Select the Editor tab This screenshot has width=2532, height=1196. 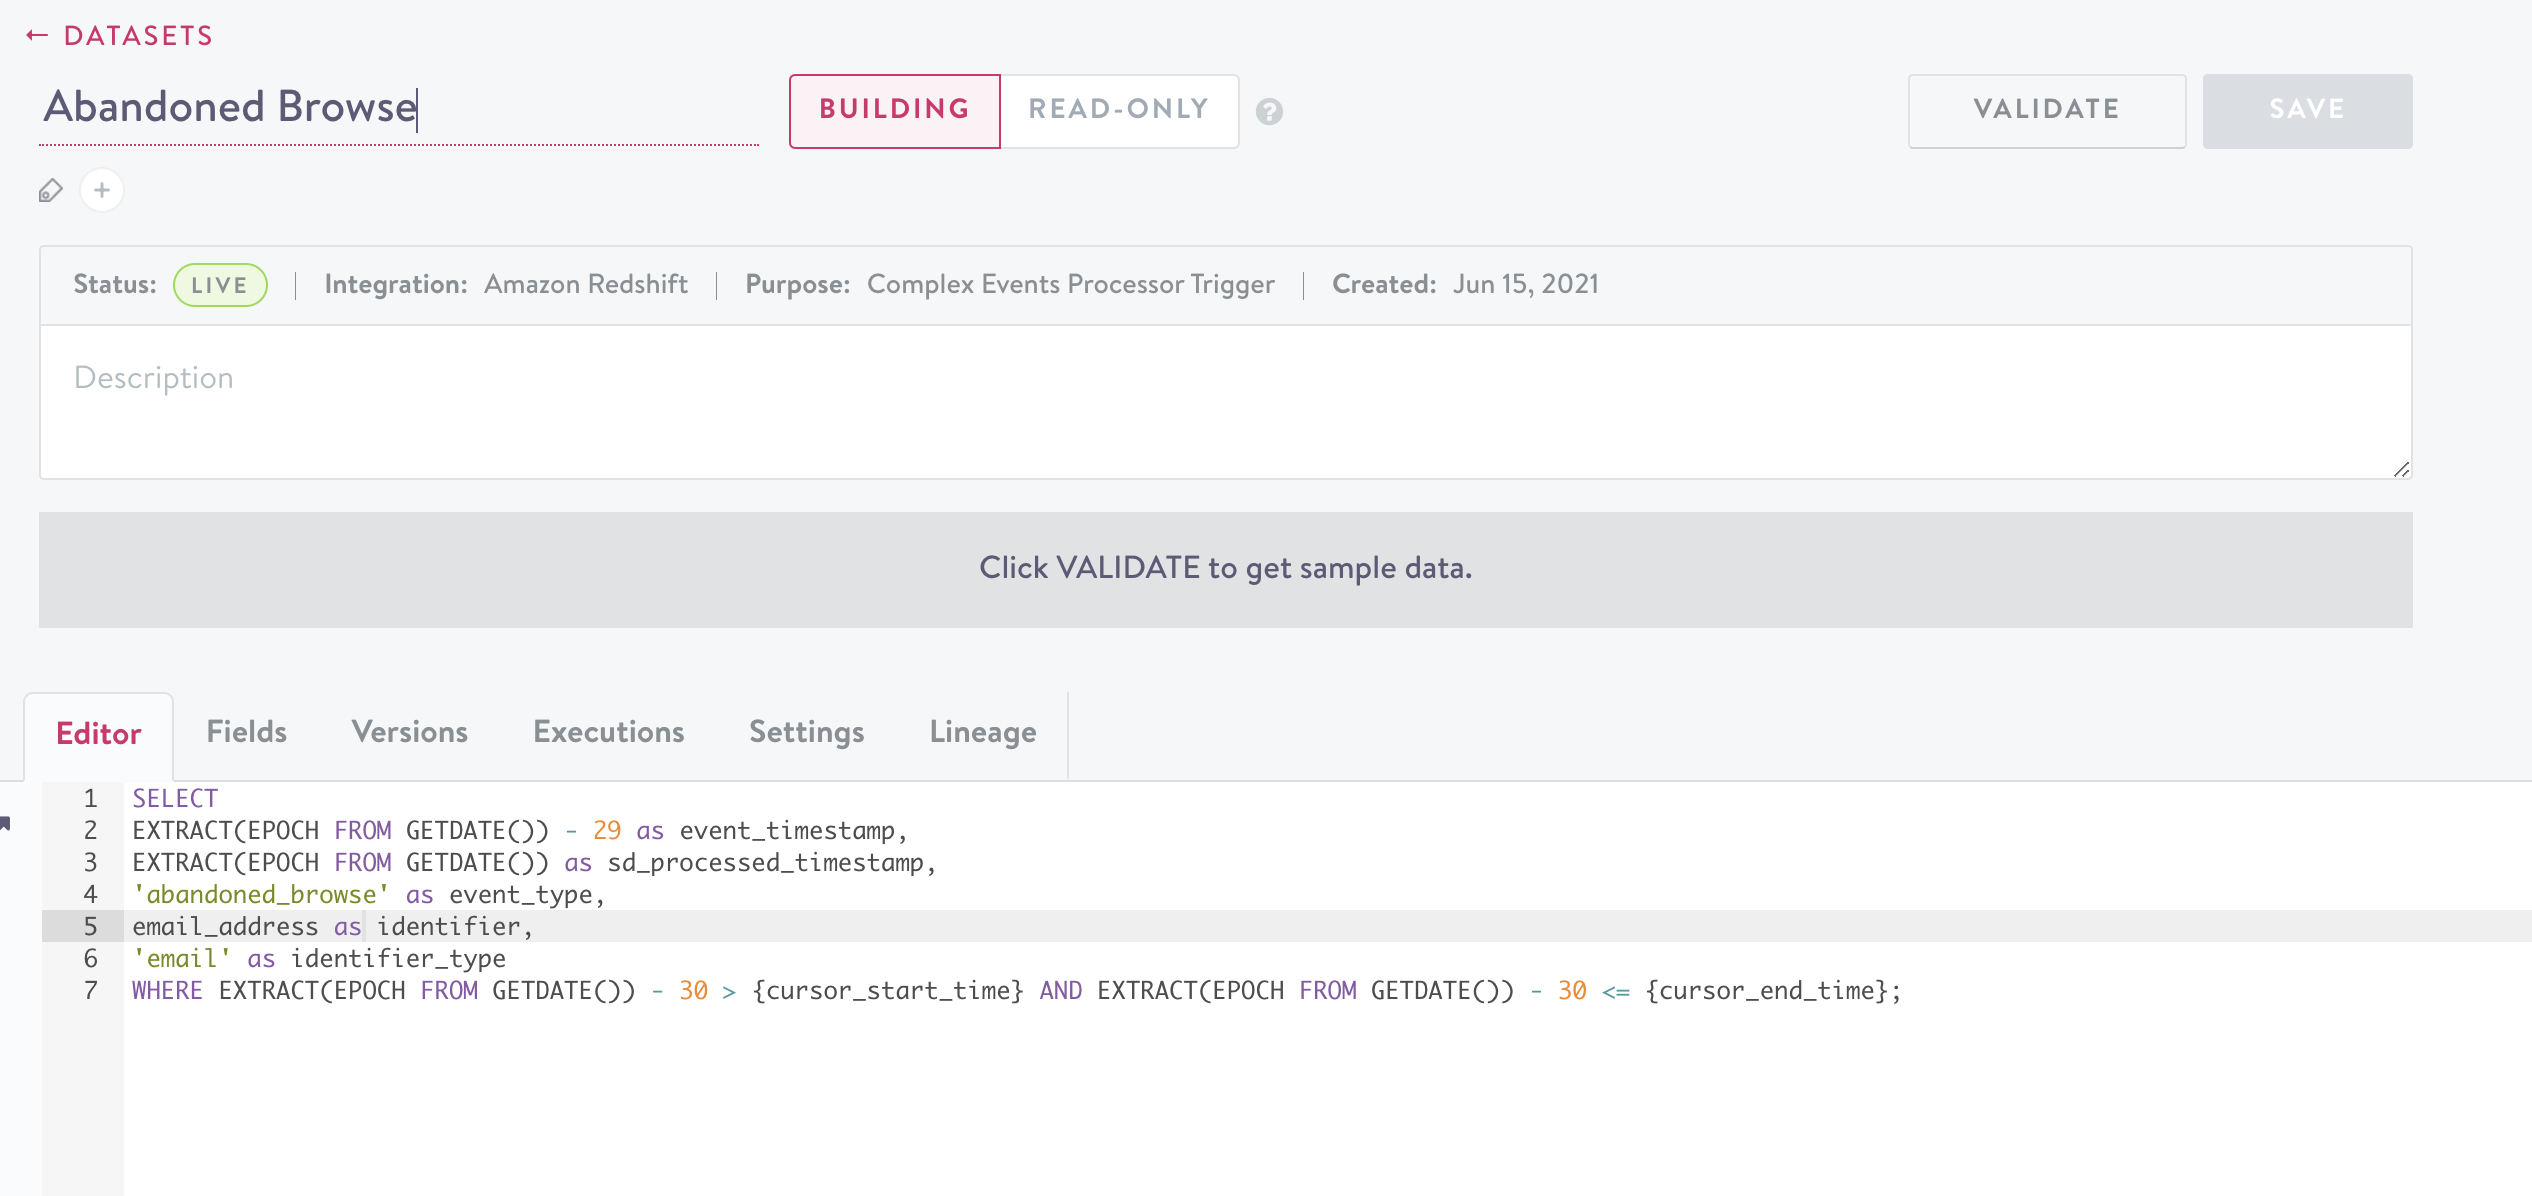pos(98,734)
